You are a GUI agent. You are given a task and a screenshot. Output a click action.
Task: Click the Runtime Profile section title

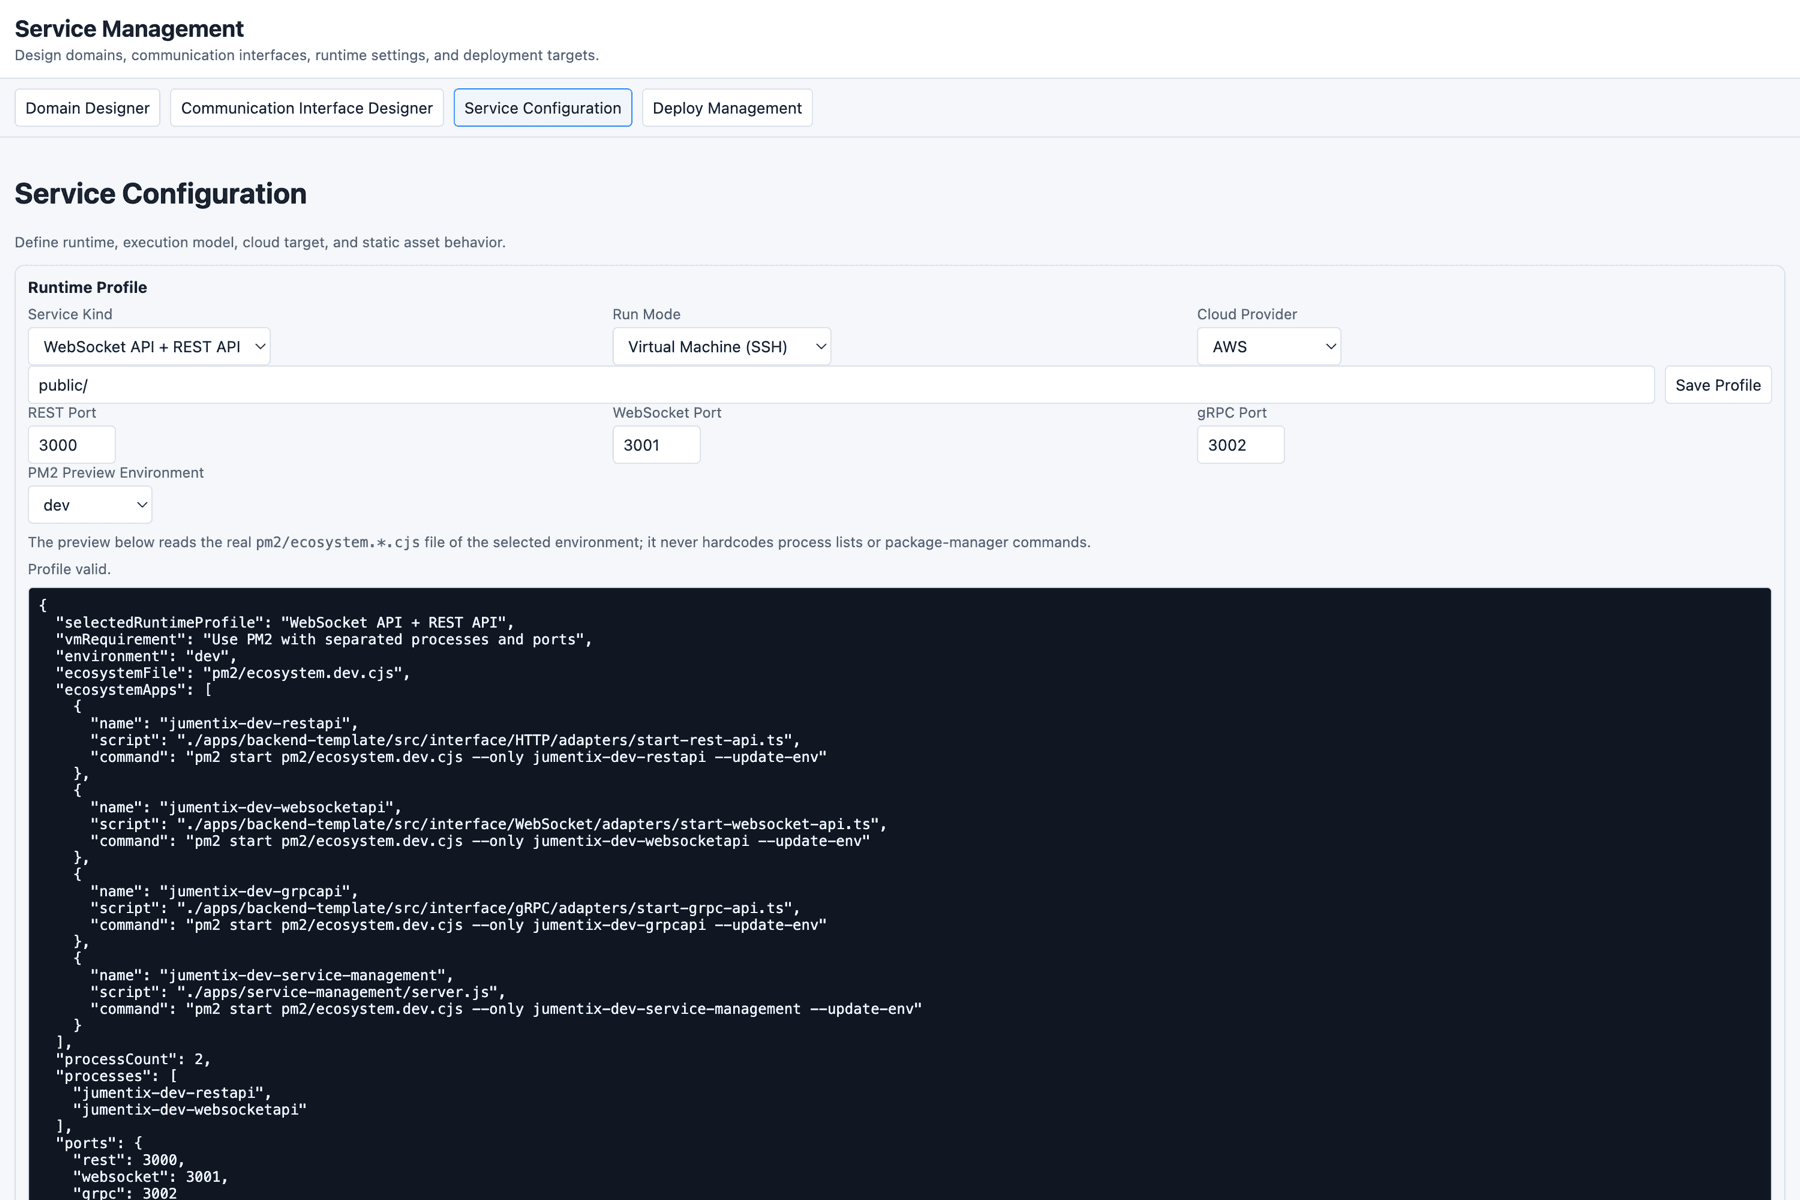click(88, 287)
